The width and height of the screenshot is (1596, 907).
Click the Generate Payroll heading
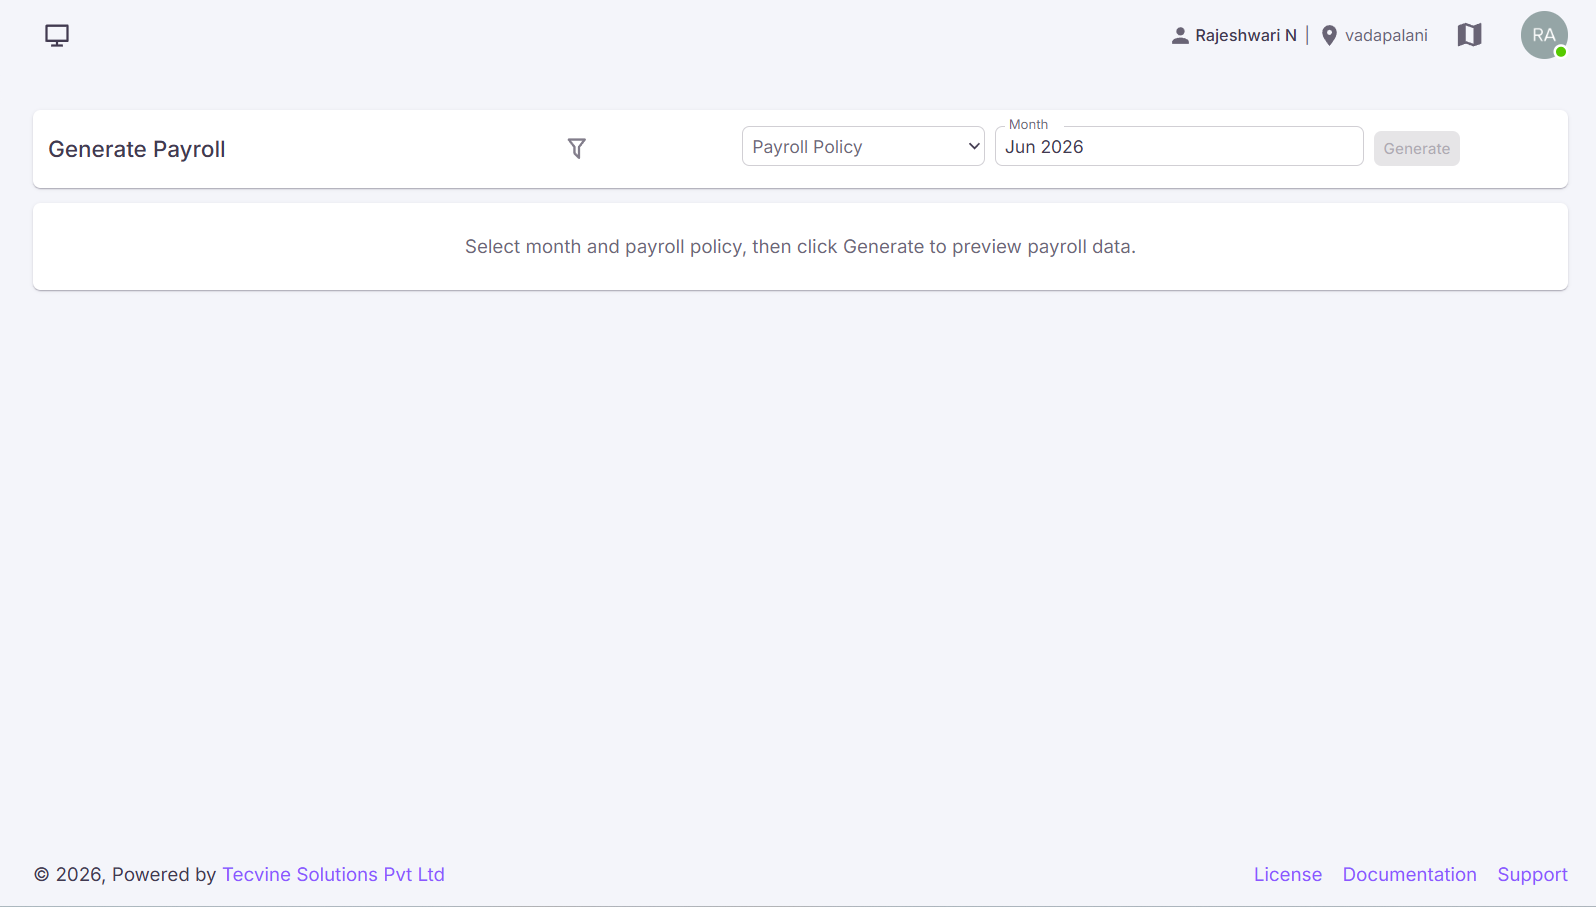point(137,149)
